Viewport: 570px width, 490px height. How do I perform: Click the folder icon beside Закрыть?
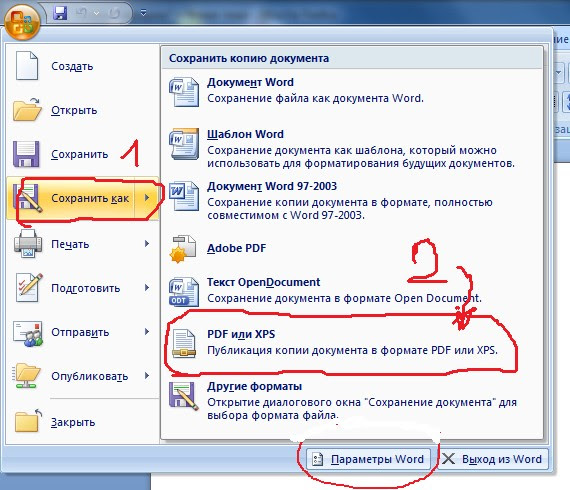[28, 421]
